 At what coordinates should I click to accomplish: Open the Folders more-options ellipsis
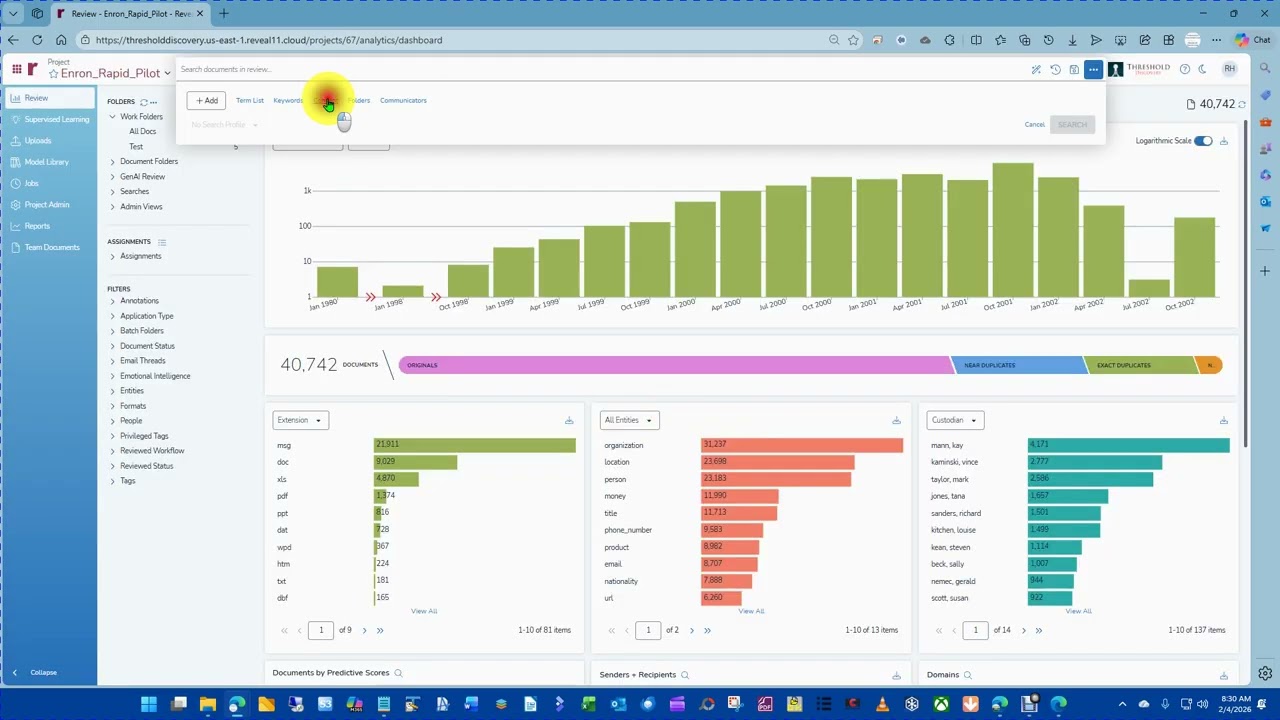154,102
